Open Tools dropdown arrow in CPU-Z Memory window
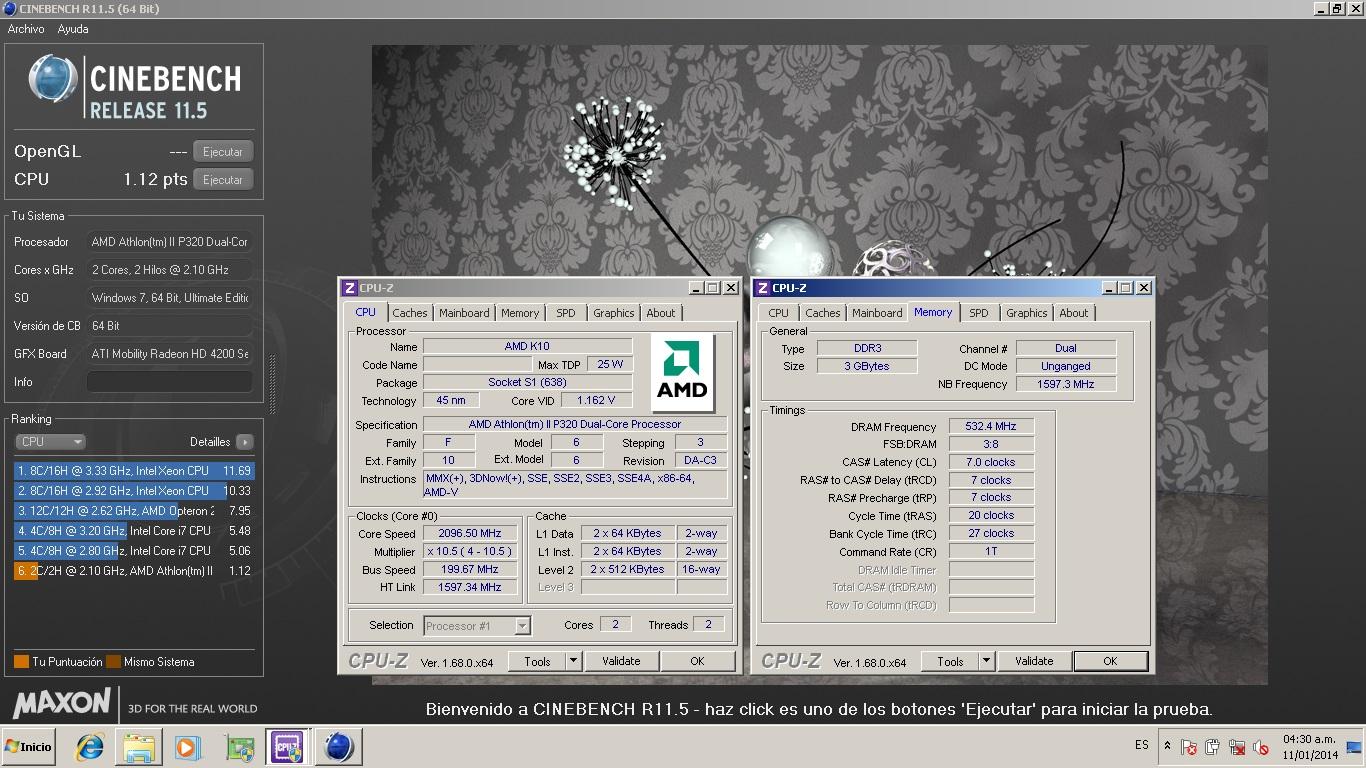This screenshot has height=768, width=1366. (986, 661)
